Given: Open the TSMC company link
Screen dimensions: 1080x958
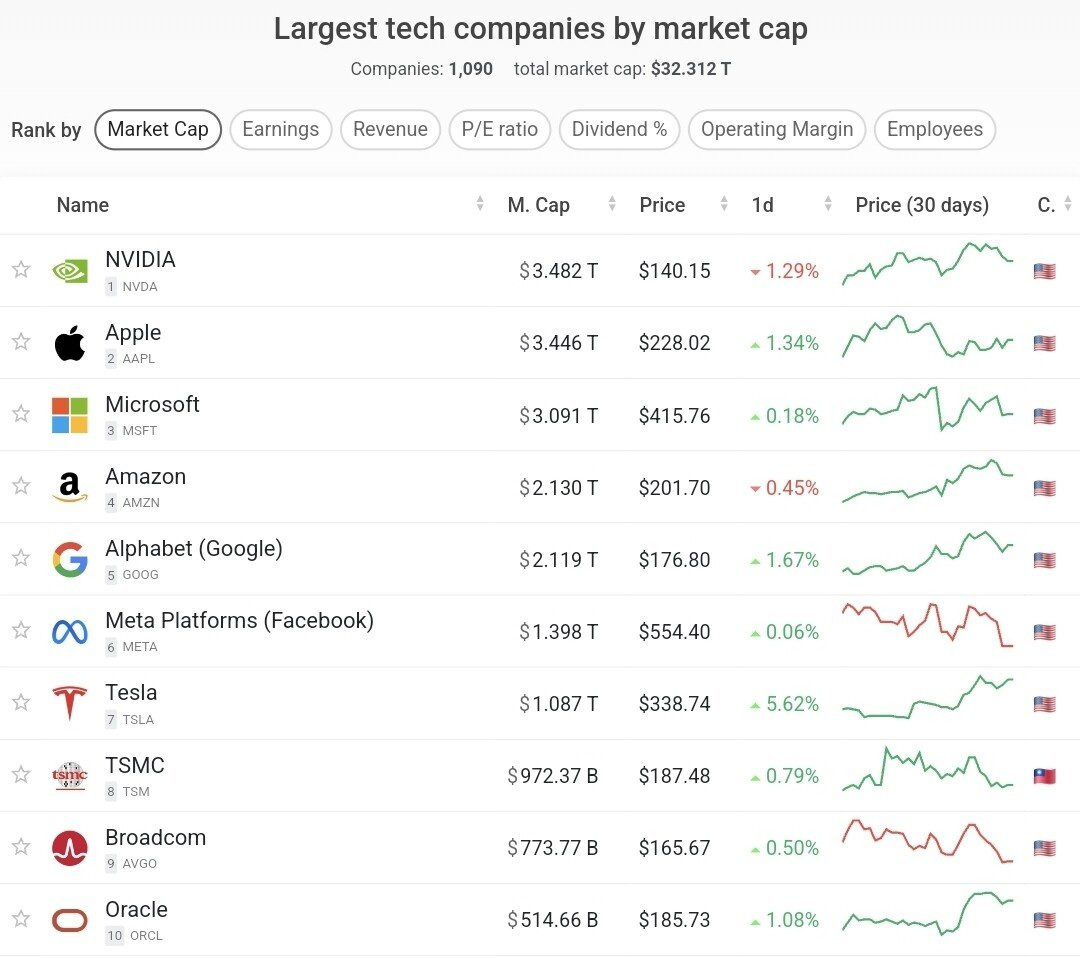Looking at the screenshot, I should coord(135,765).
